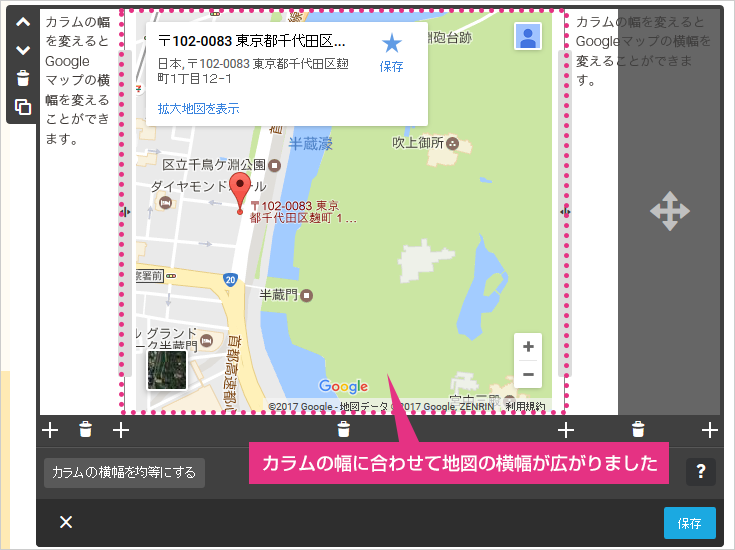Click the 半蔵門 station marker
The width and height of the screenshot is (735, 550).
click(307, 295)
